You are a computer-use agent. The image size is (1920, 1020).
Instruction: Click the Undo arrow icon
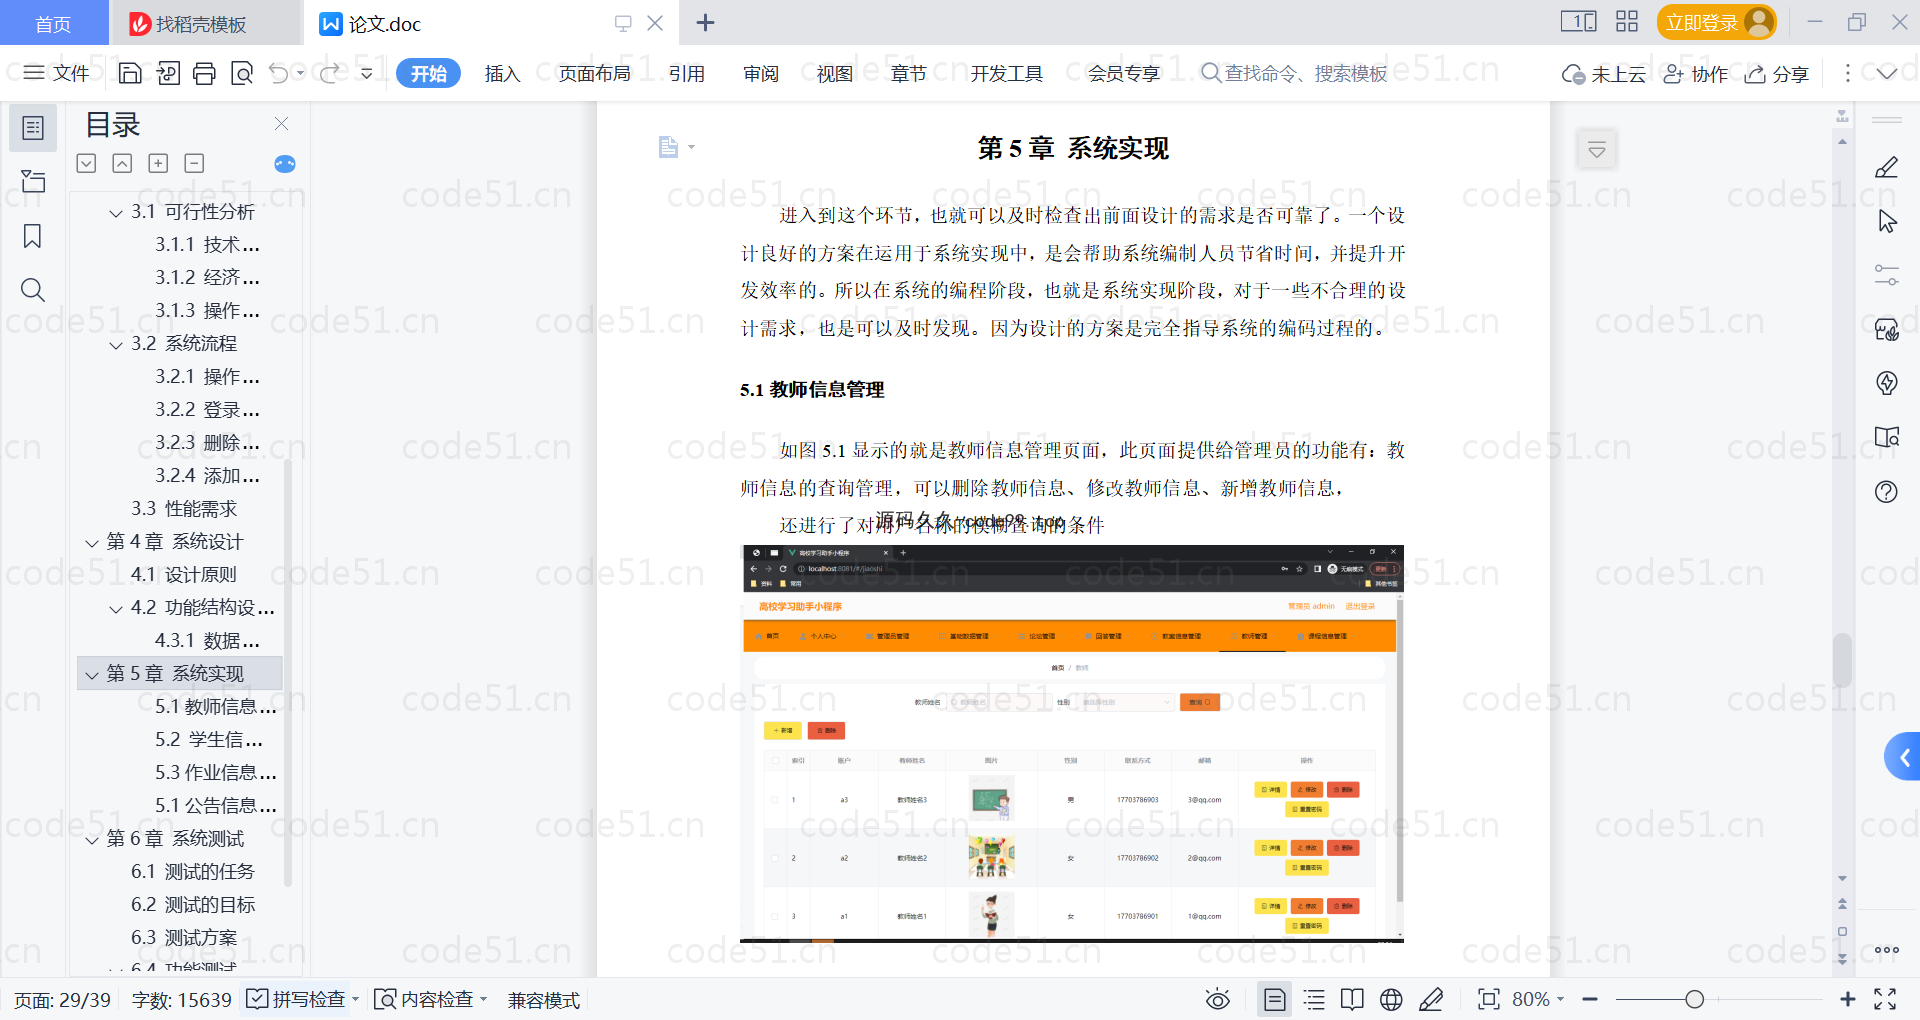coord(279,73)
